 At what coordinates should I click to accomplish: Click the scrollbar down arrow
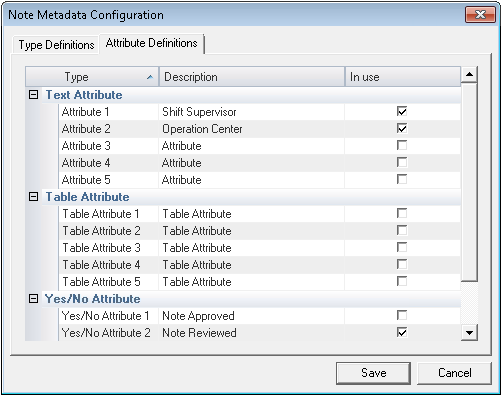point(469,333)
